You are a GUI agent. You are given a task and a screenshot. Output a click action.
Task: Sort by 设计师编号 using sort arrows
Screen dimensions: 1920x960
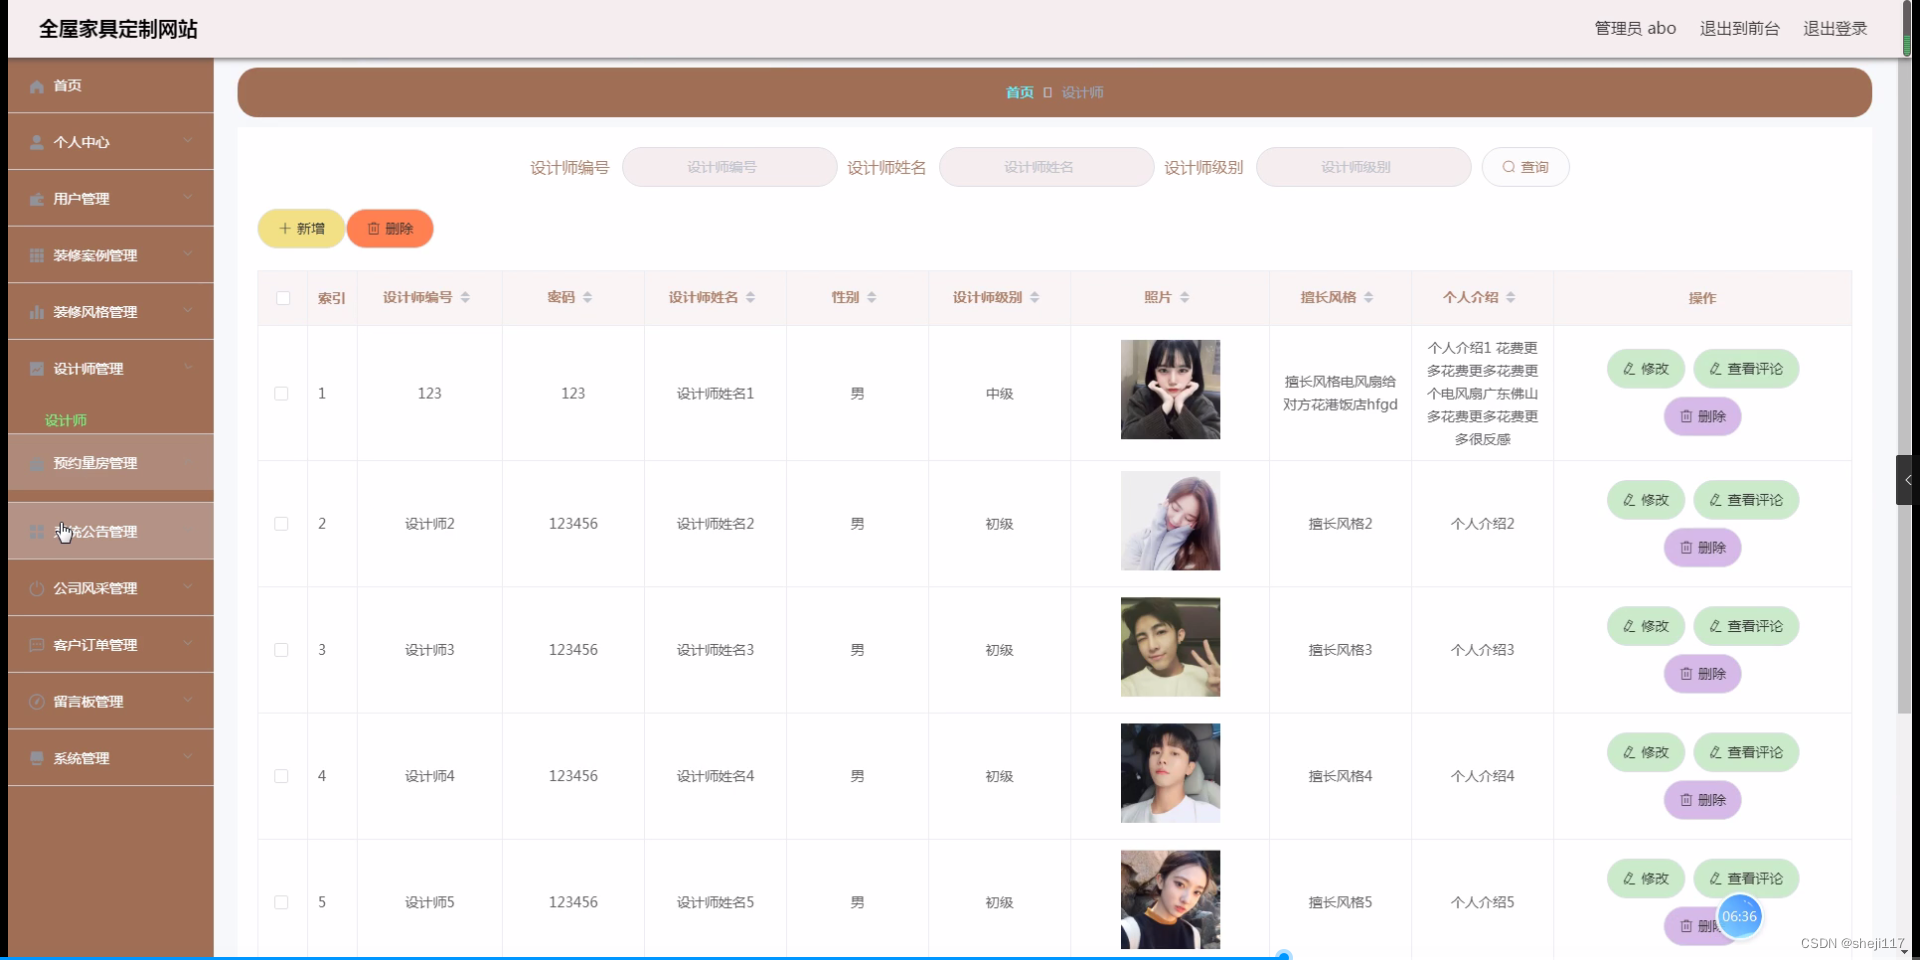[465, 298]
